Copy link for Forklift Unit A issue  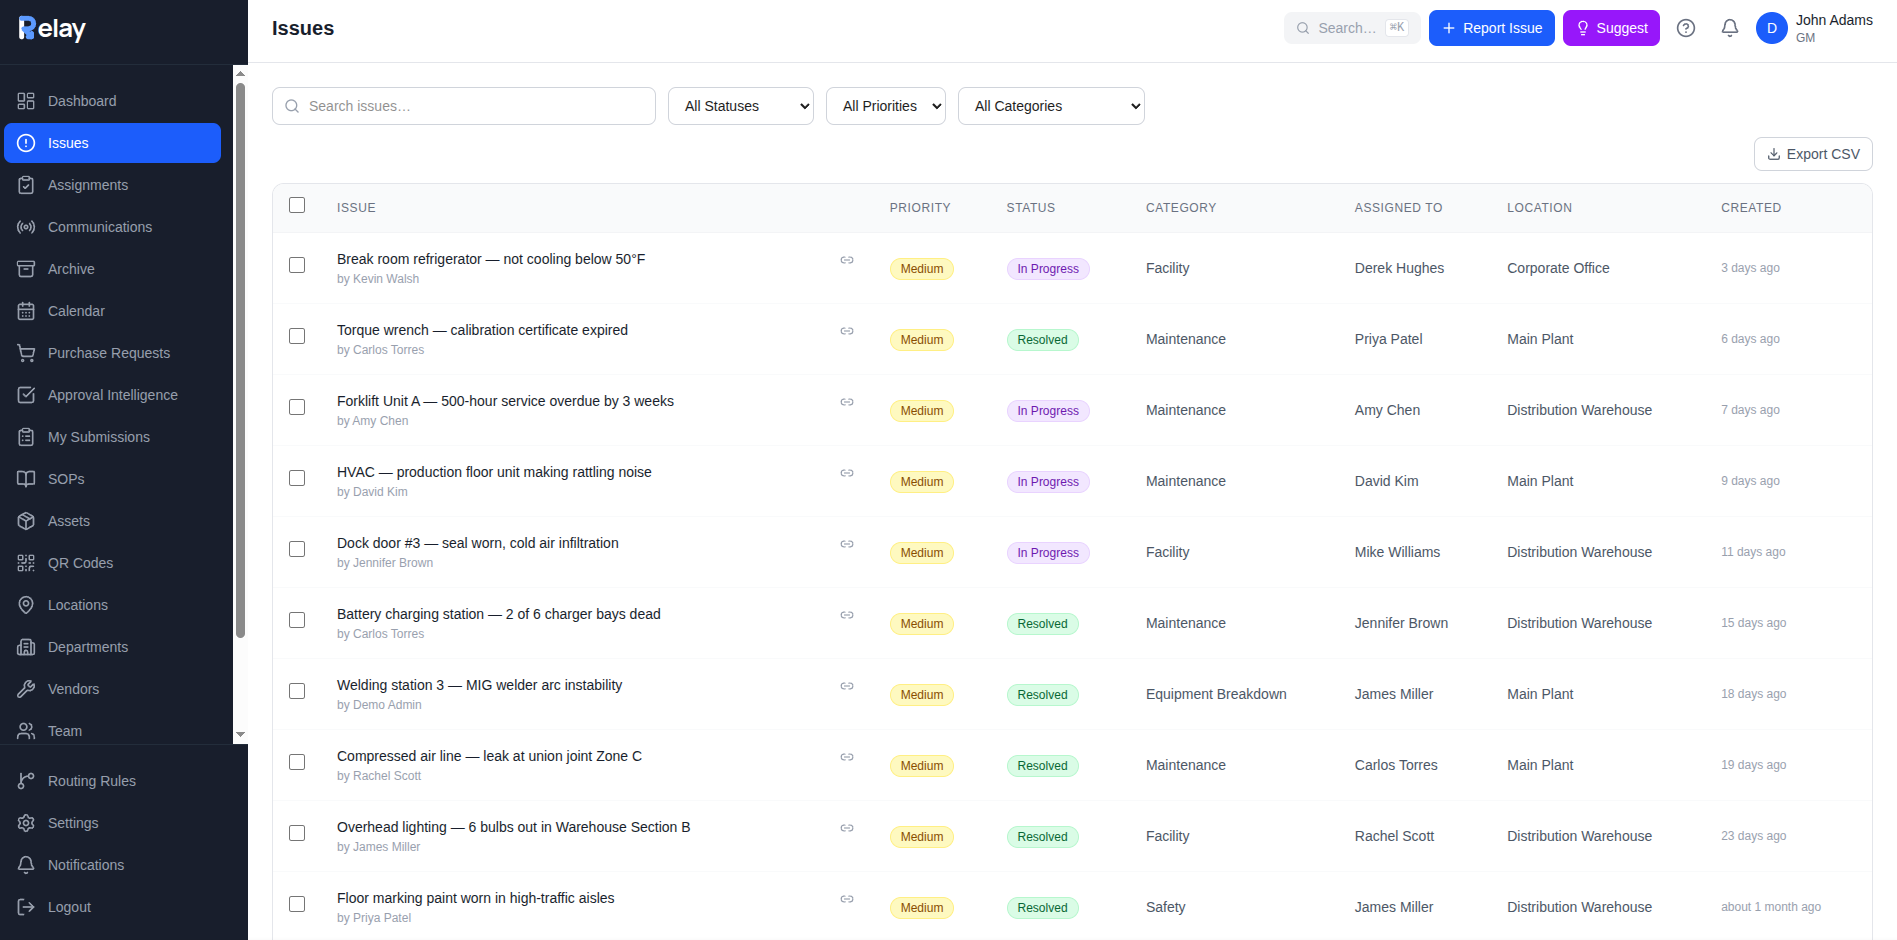click(847, 402)
